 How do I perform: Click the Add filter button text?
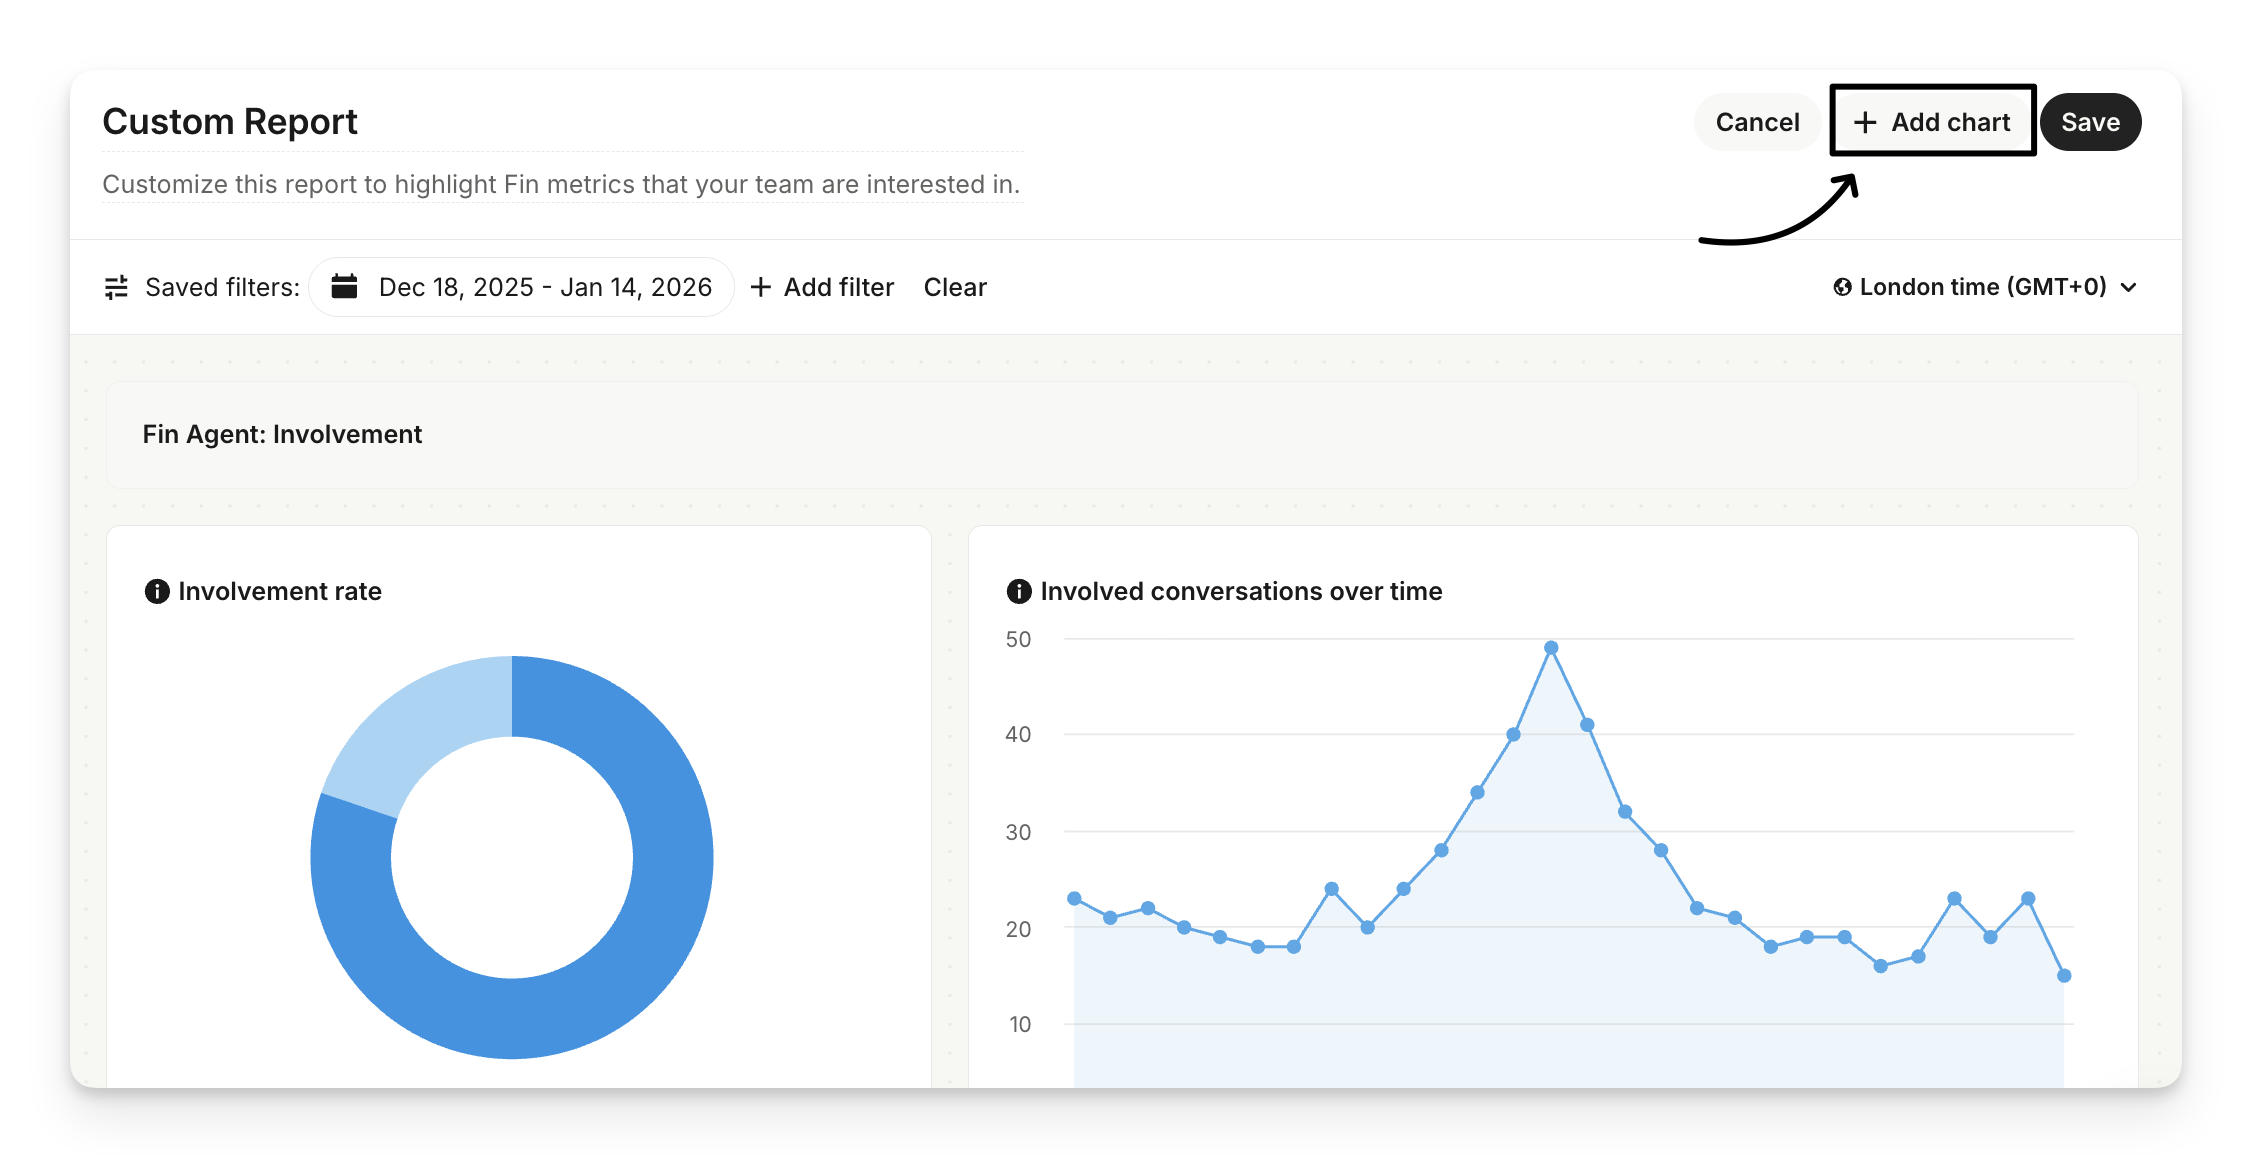point(838,287)
